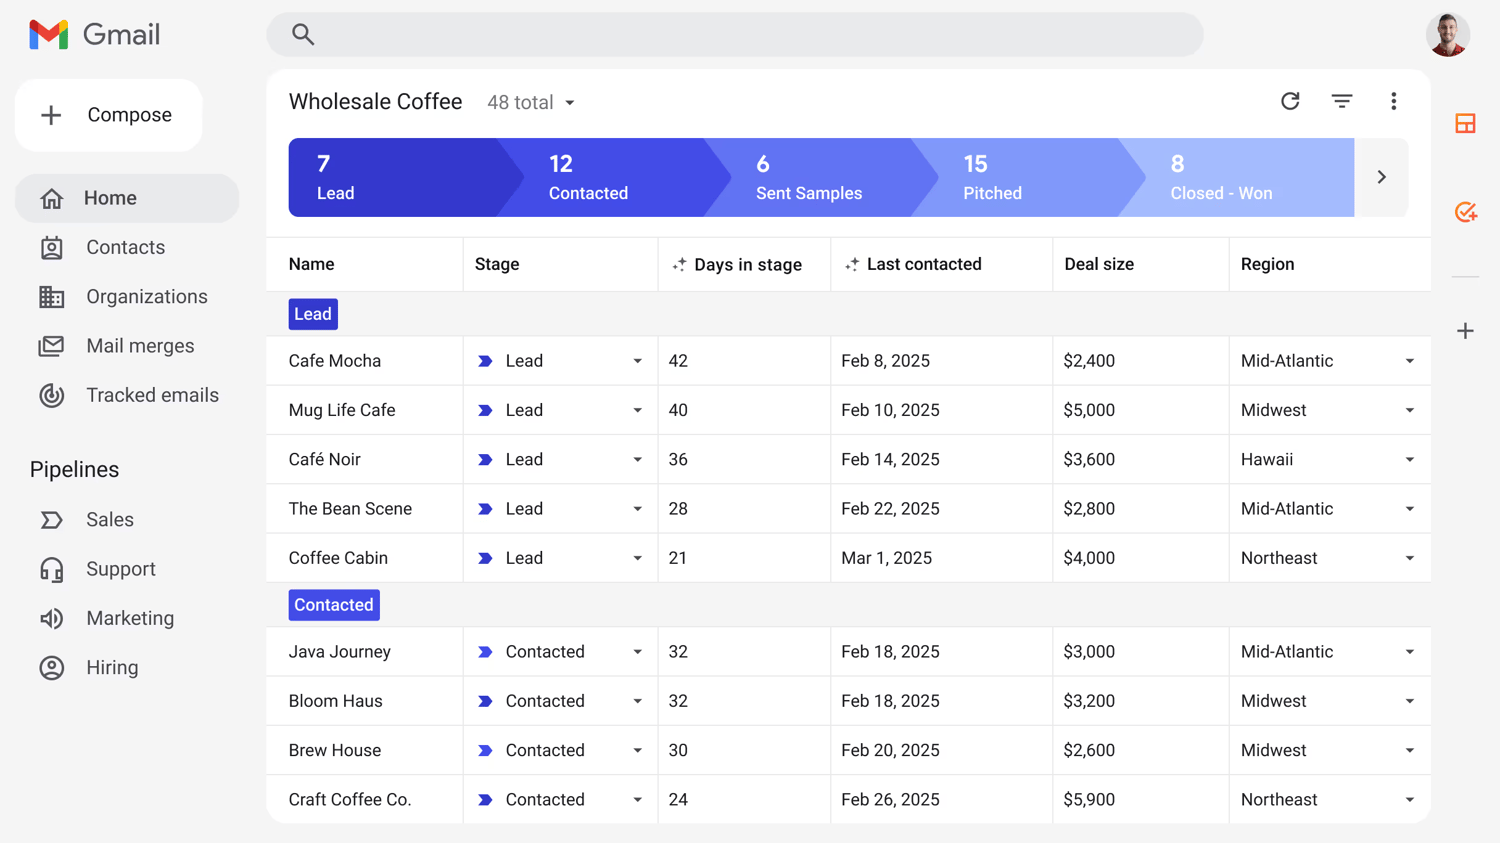Open the Marketing pipeline via speaker icon
The image size is (1500, 843).
(51, 618)
